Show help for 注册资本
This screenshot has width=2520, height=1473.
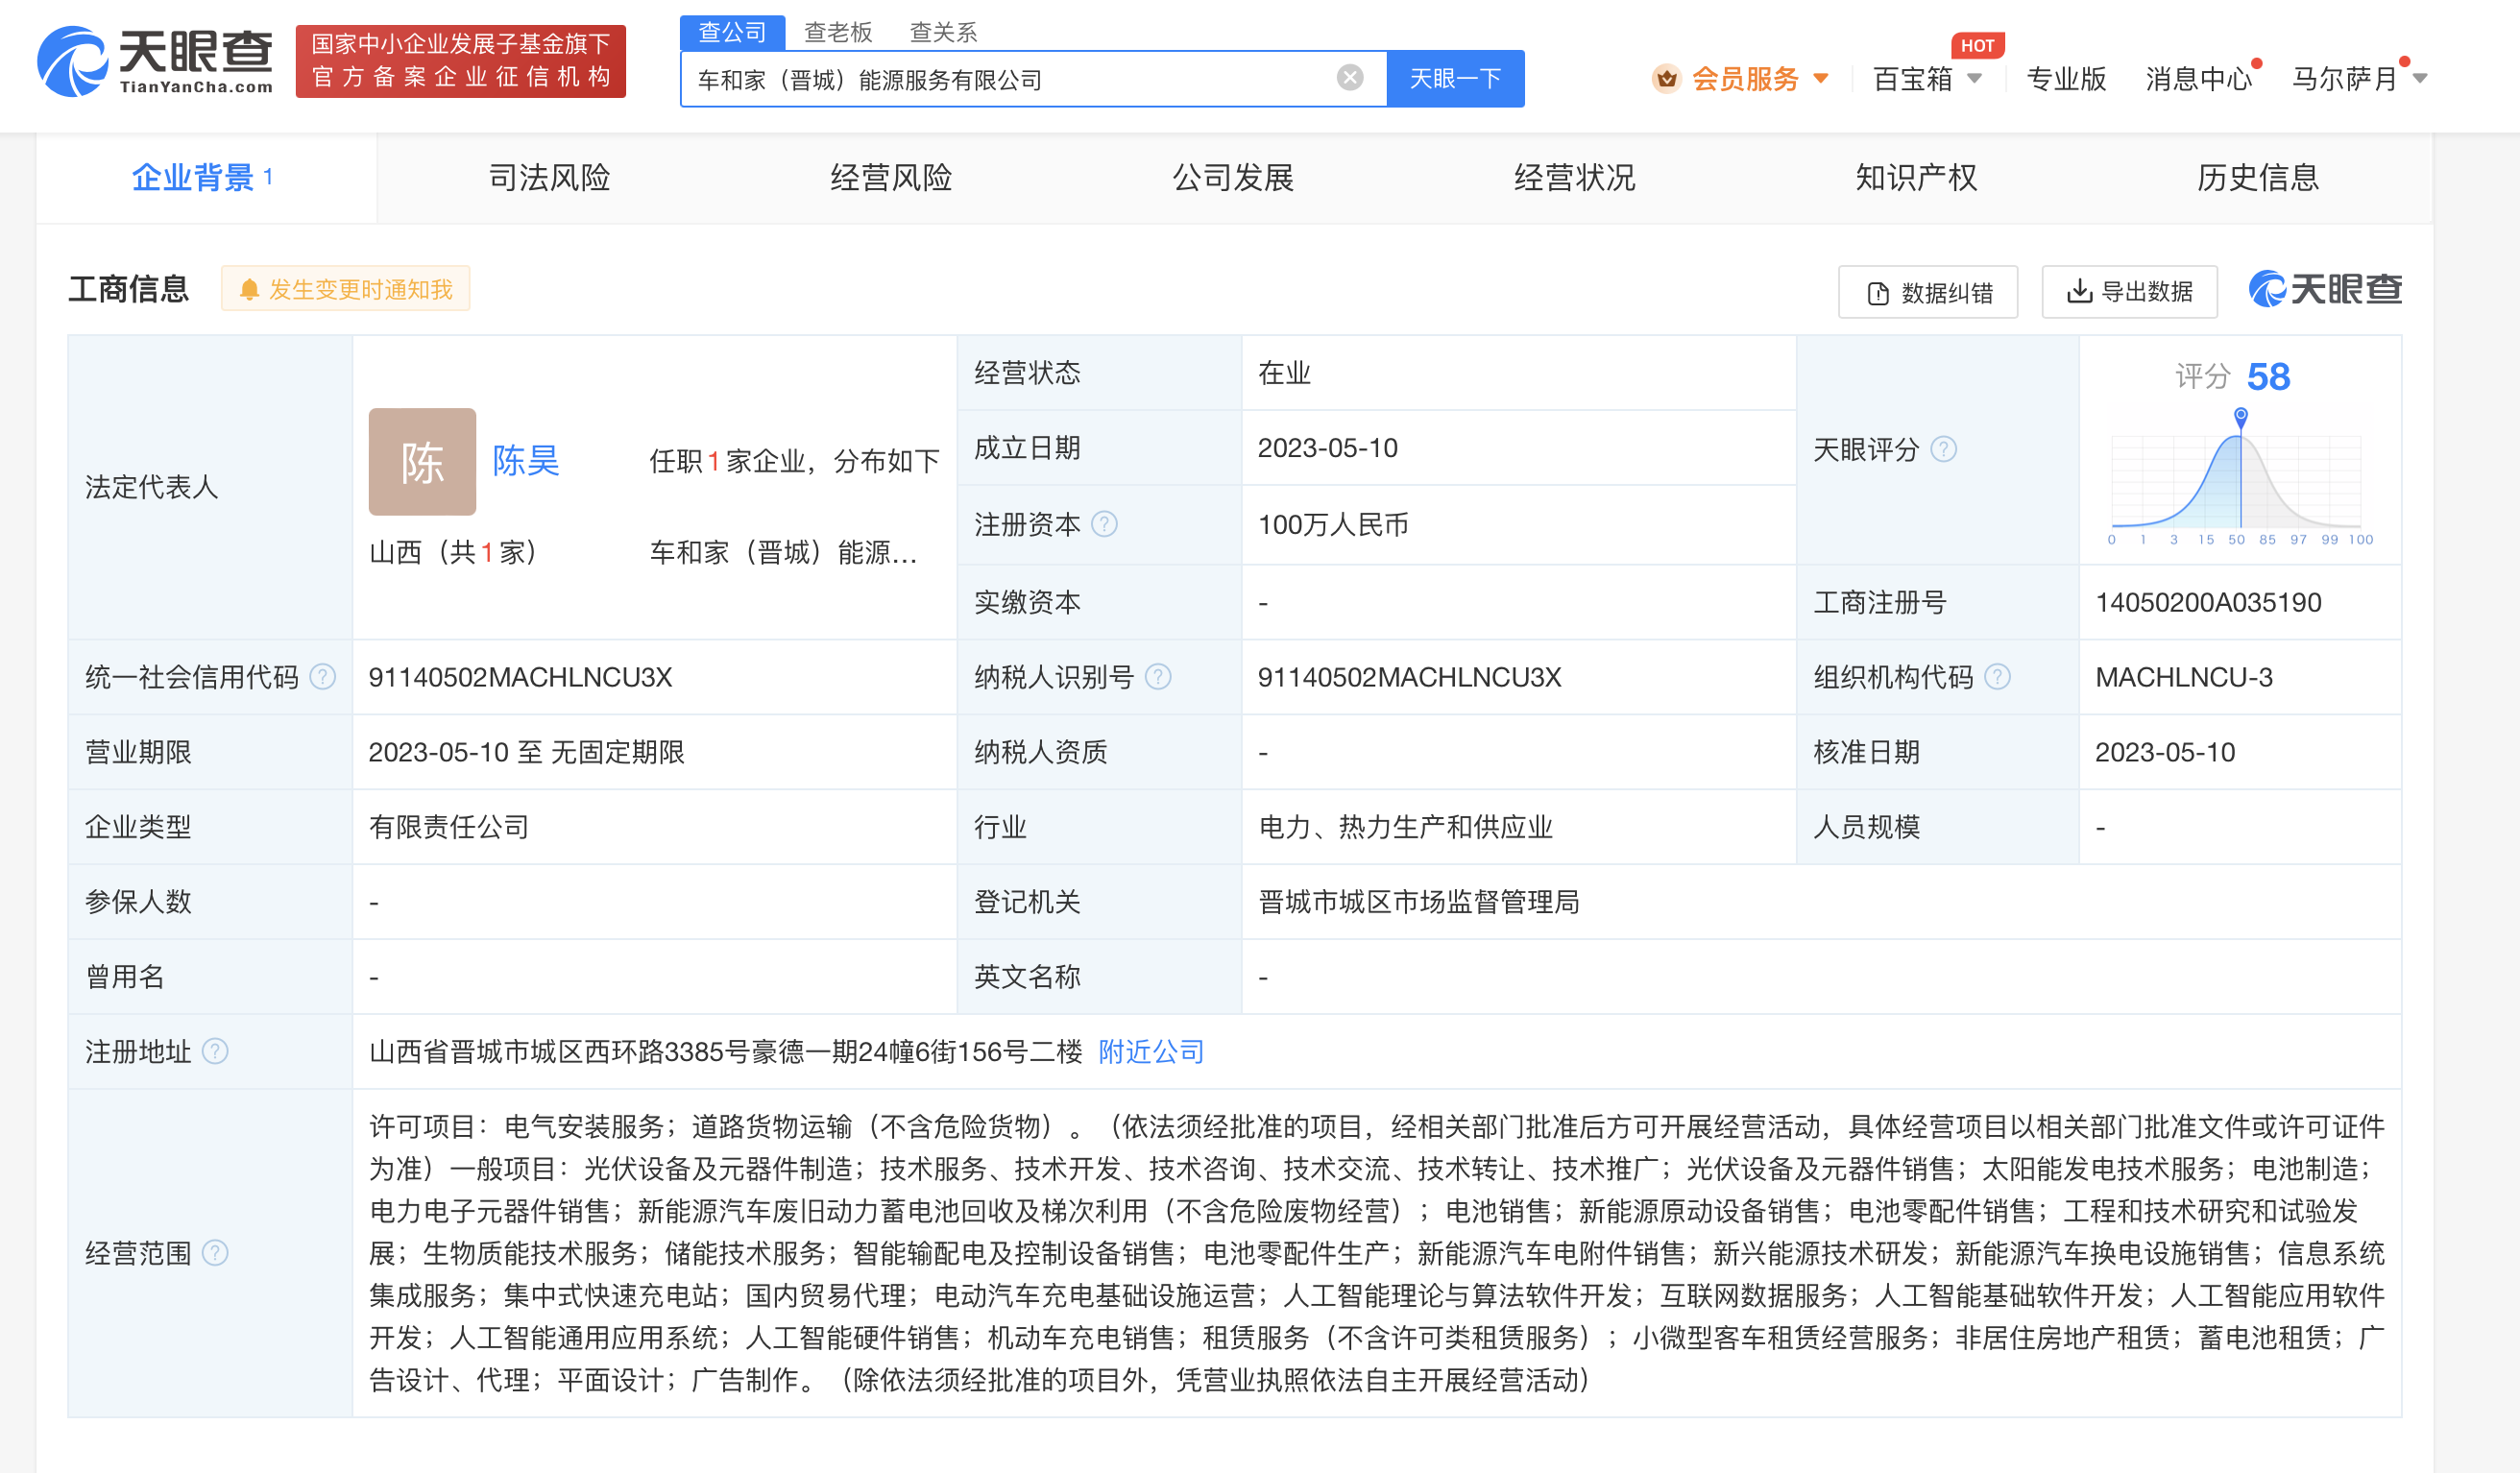(1104, 524)
